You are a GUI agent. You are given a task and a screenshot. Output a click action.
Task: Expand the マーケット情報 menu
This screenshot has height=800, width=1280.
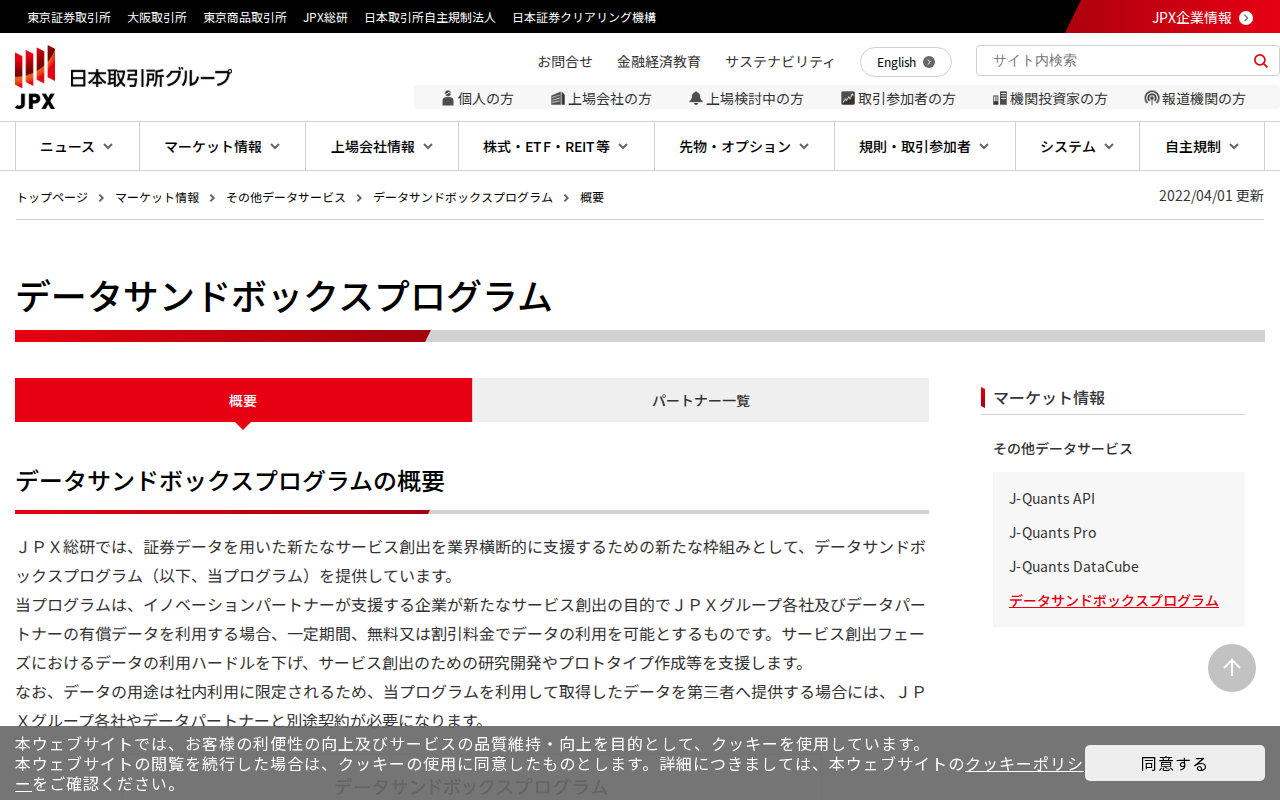click(222, 147)
